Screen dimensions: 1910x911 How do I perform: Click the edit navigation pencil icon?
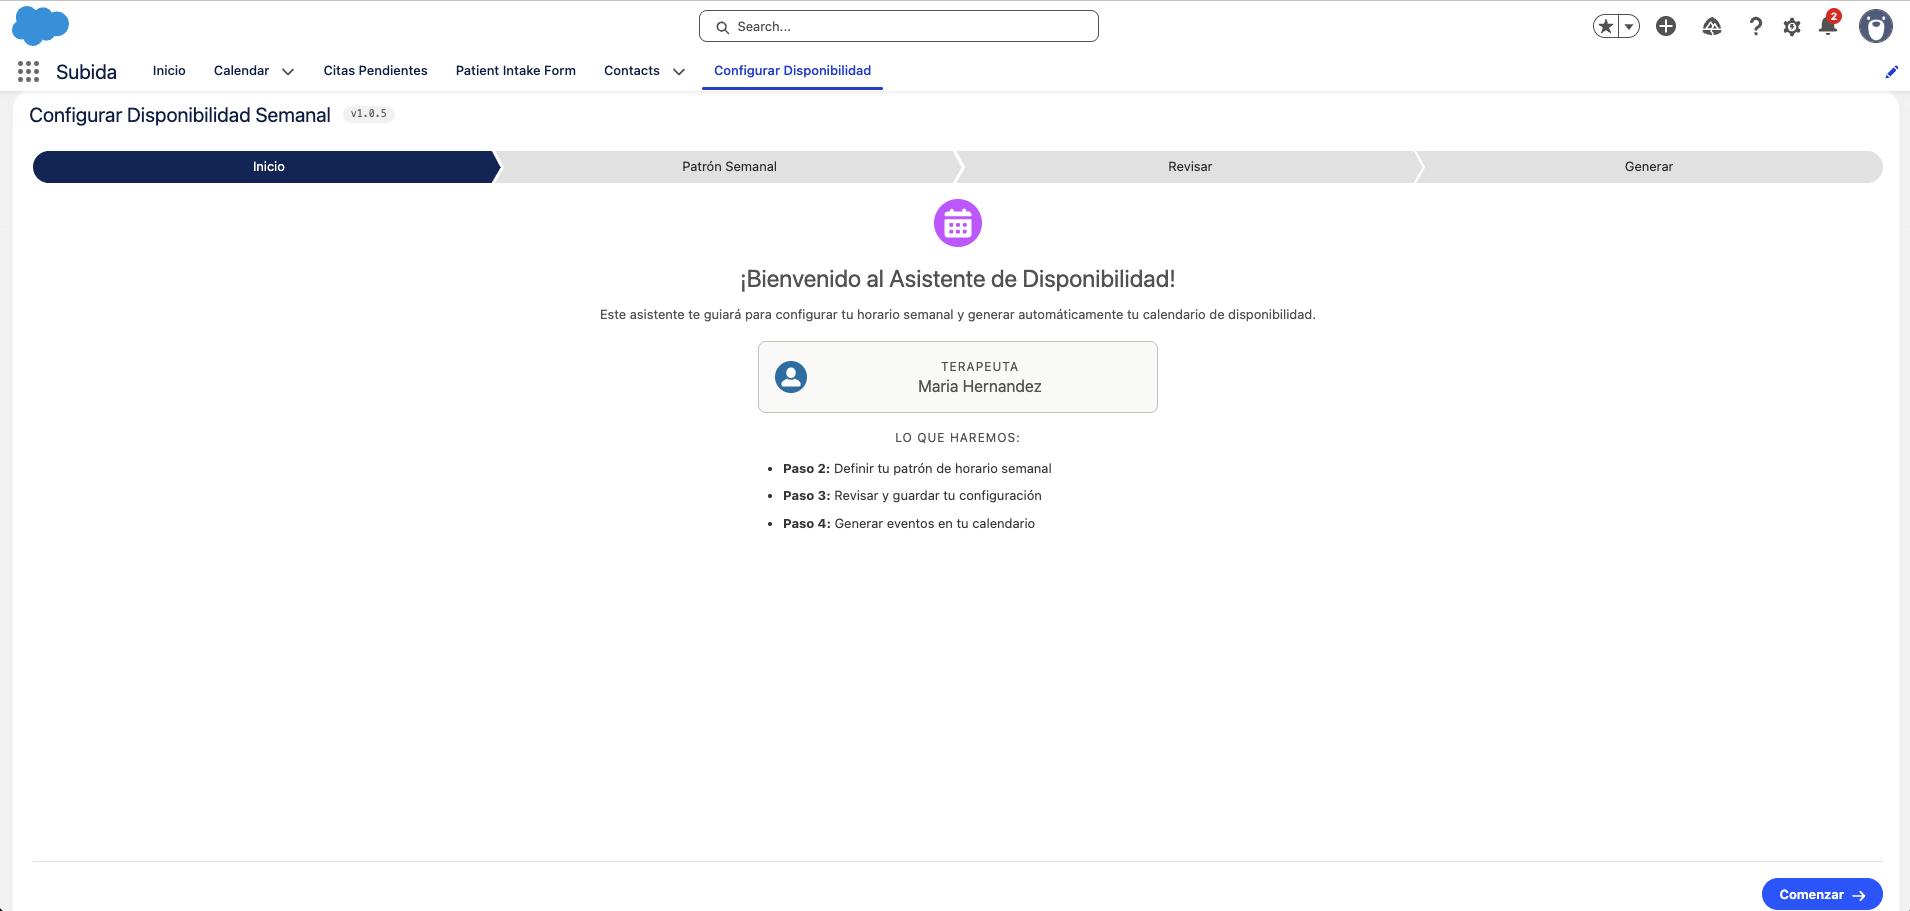[x=1891, y=72]
